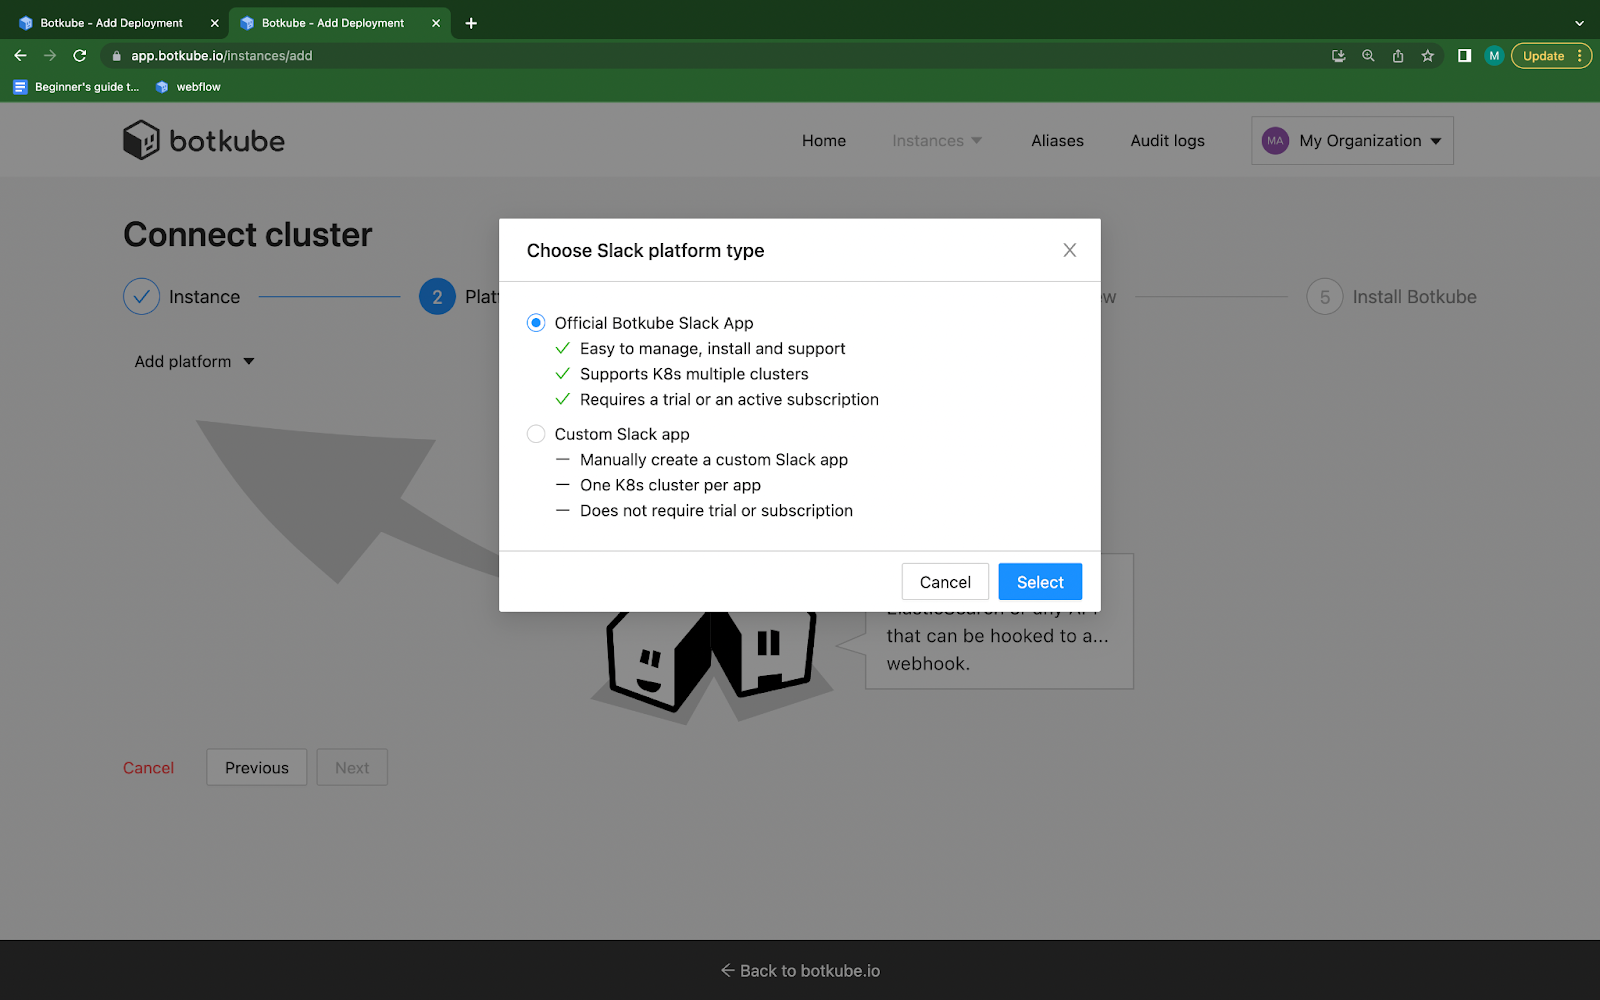Reload the current page
1600x1000 pixels.
pyautogui.click(x=79, y=55)
